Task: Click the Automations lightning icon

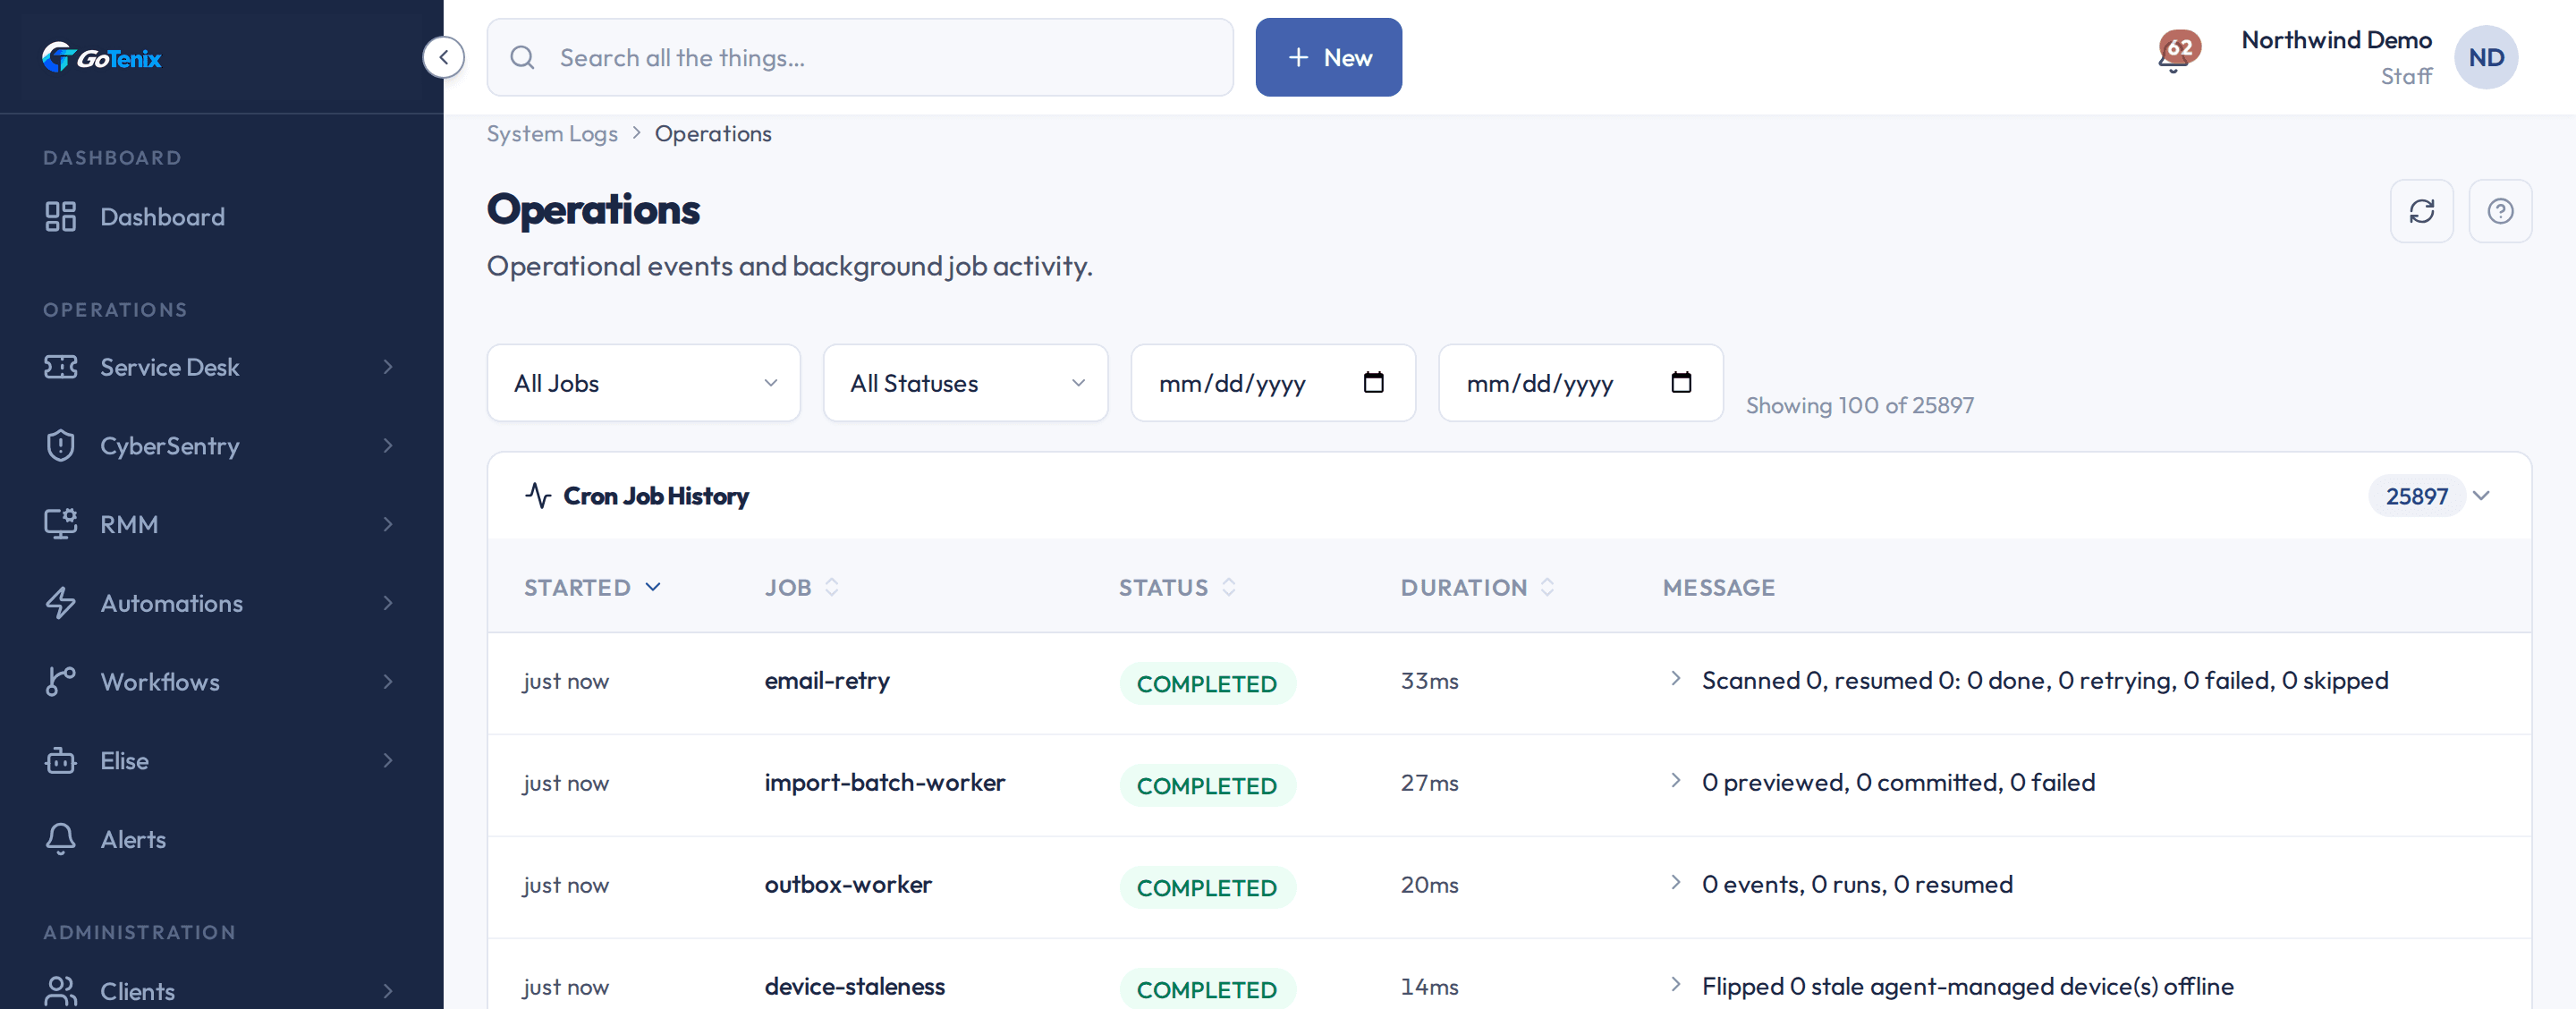Action: pos(60,603)
